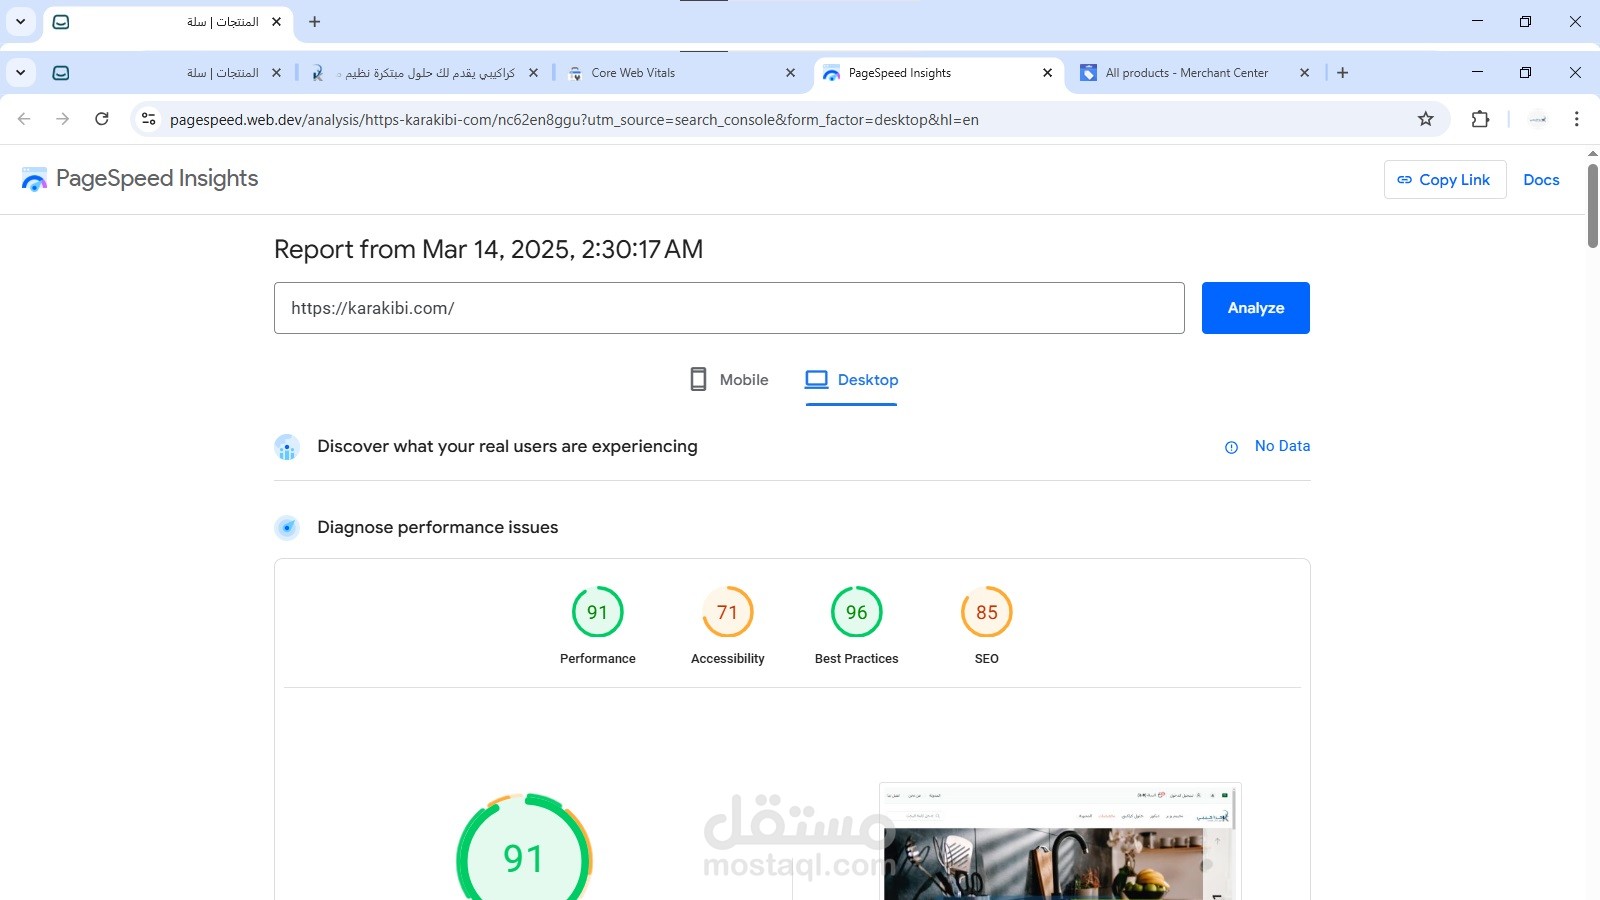Click the Performance score gauge 91
Image resolution: width=1600 pixels, height=900 pixels.
[x=598, y=612]
